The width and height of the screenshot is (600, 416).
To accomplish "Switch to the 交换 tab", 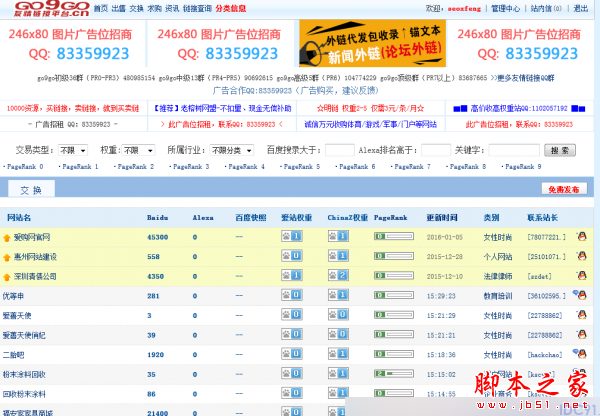I will (31, 189).
